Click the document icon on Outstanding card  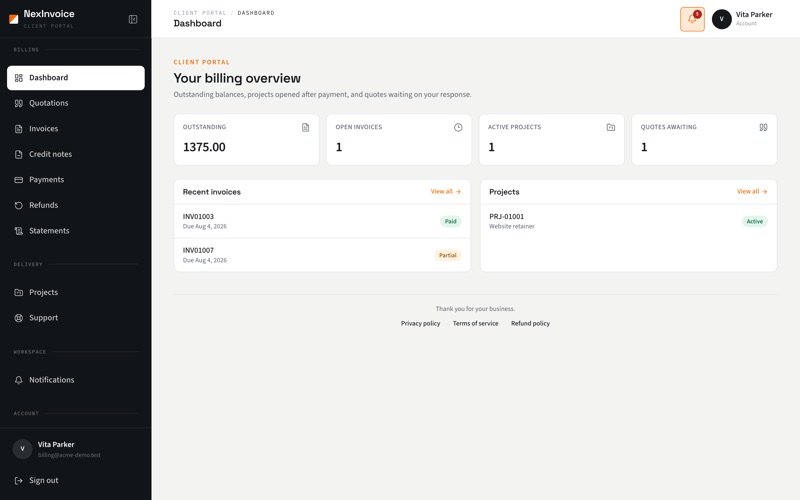(305, 128)
